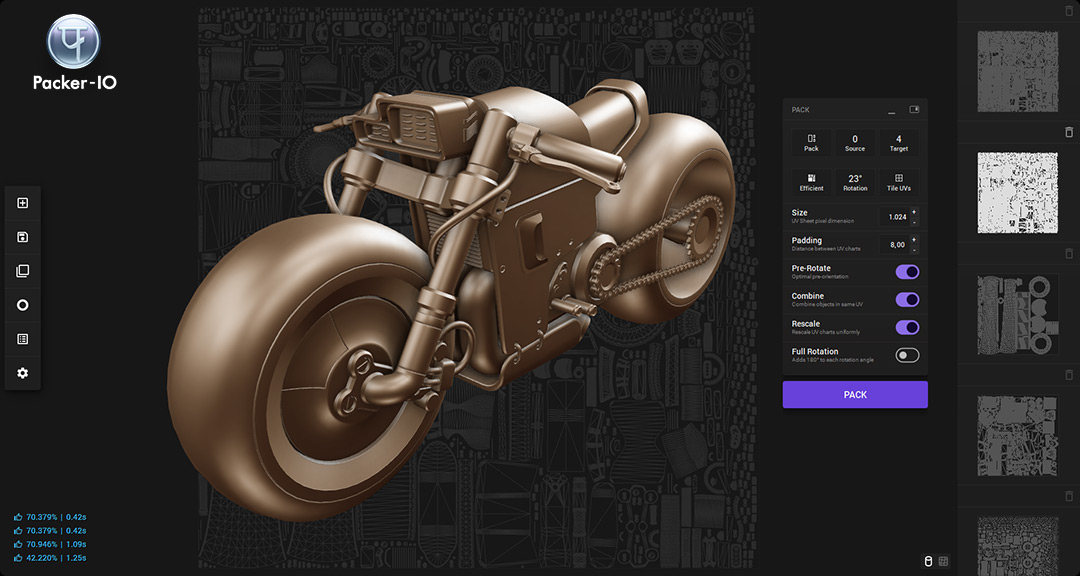
Task: Click the purple PACK button
Action: [855, 395]
